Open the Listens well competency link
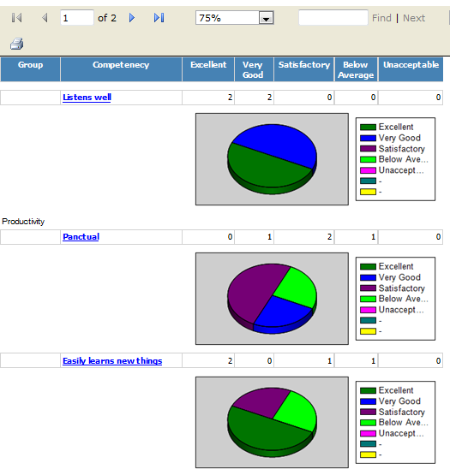This screenshot has width=450, height=475. coord(87,97)
